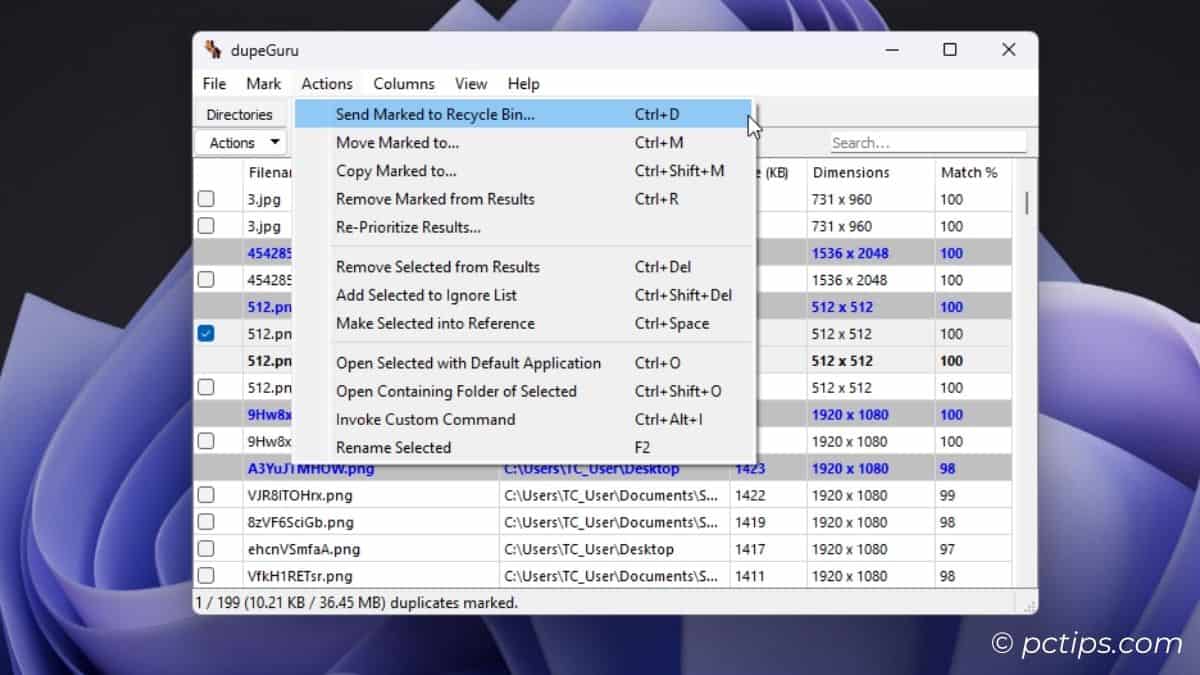Open the Actions dropdown below Directories
This screenshot has height=675, width=1200.
240,142
